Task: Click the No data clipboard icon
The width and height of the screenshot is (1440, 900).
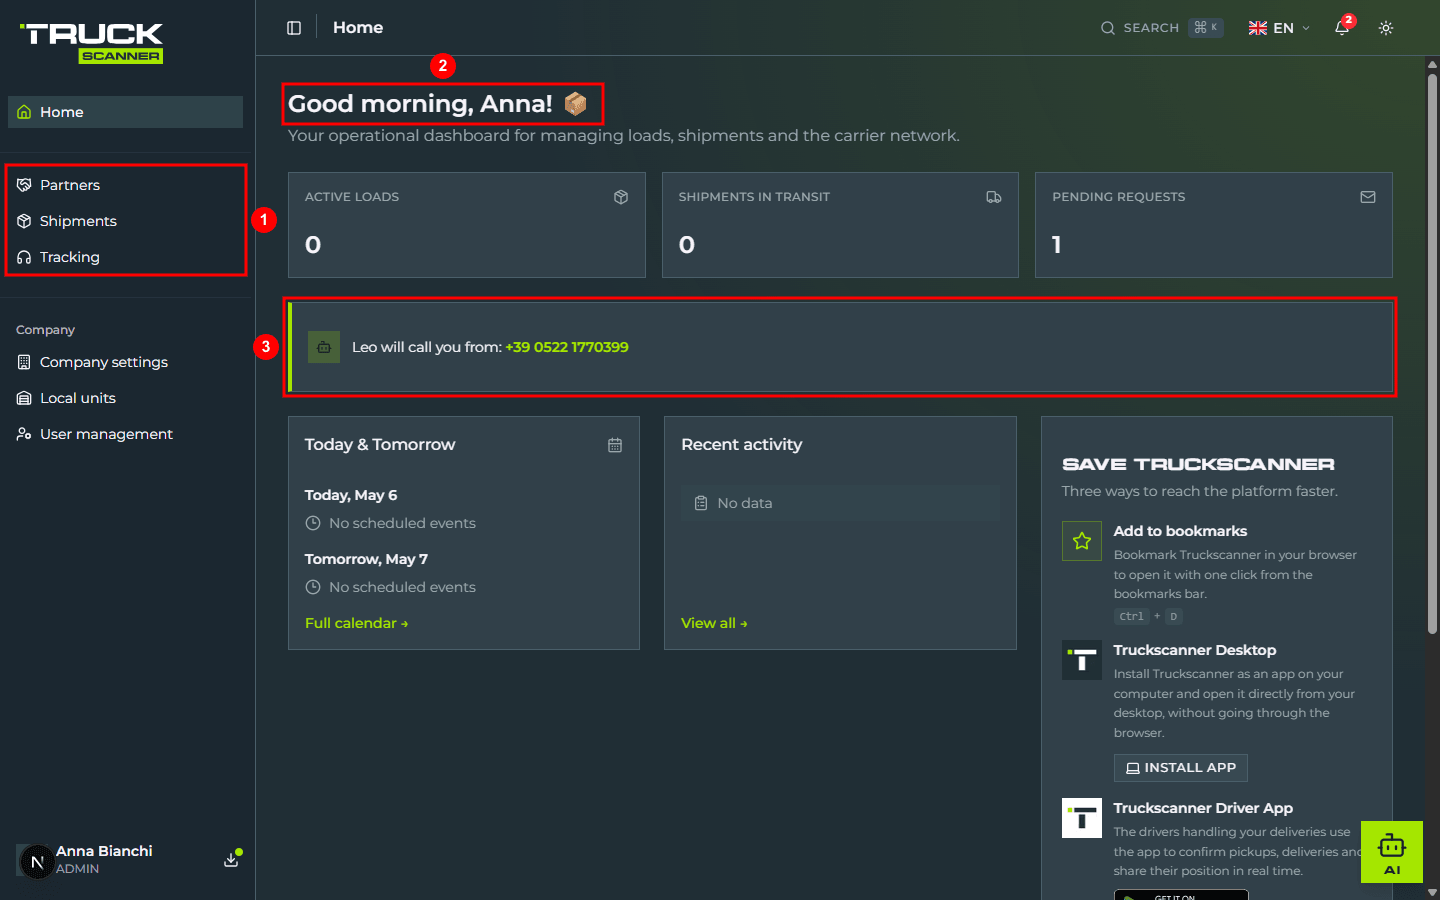Action: [x=701, y=503]
